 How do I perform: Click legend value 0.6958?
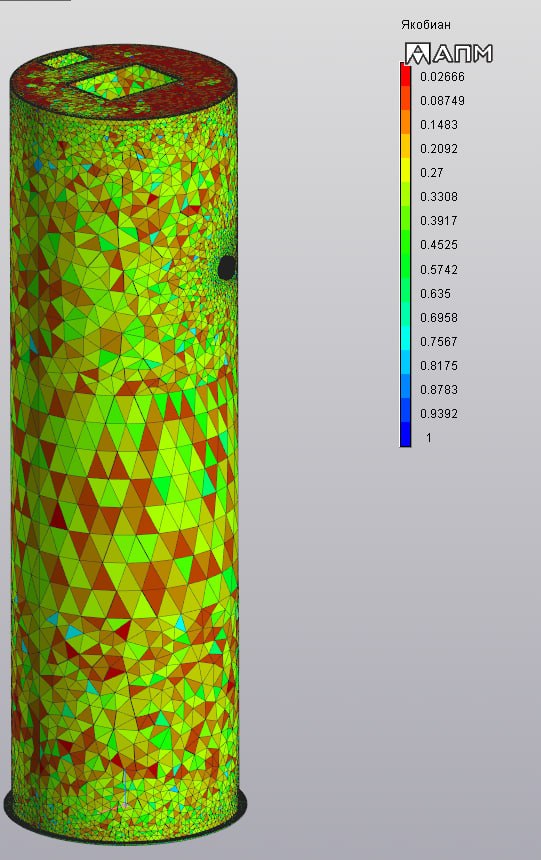(x=439, y=318)
